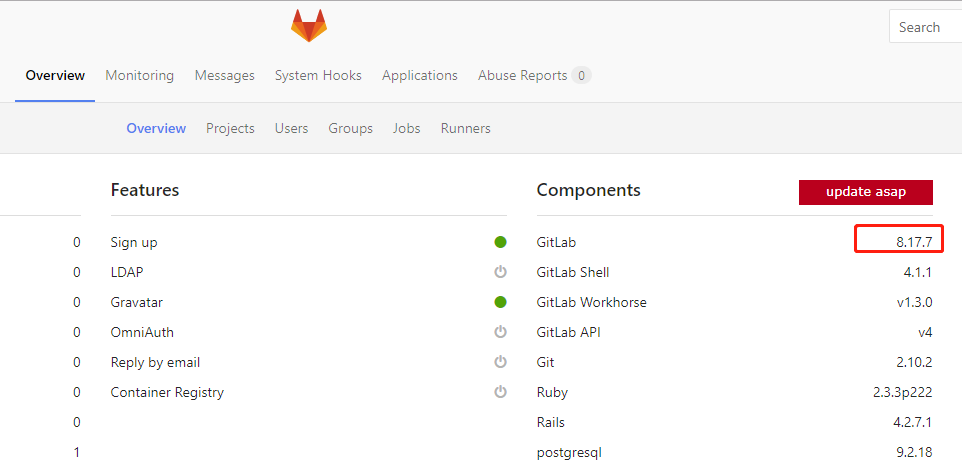Go to the Jobs sub-navigation link

[406, 128]
